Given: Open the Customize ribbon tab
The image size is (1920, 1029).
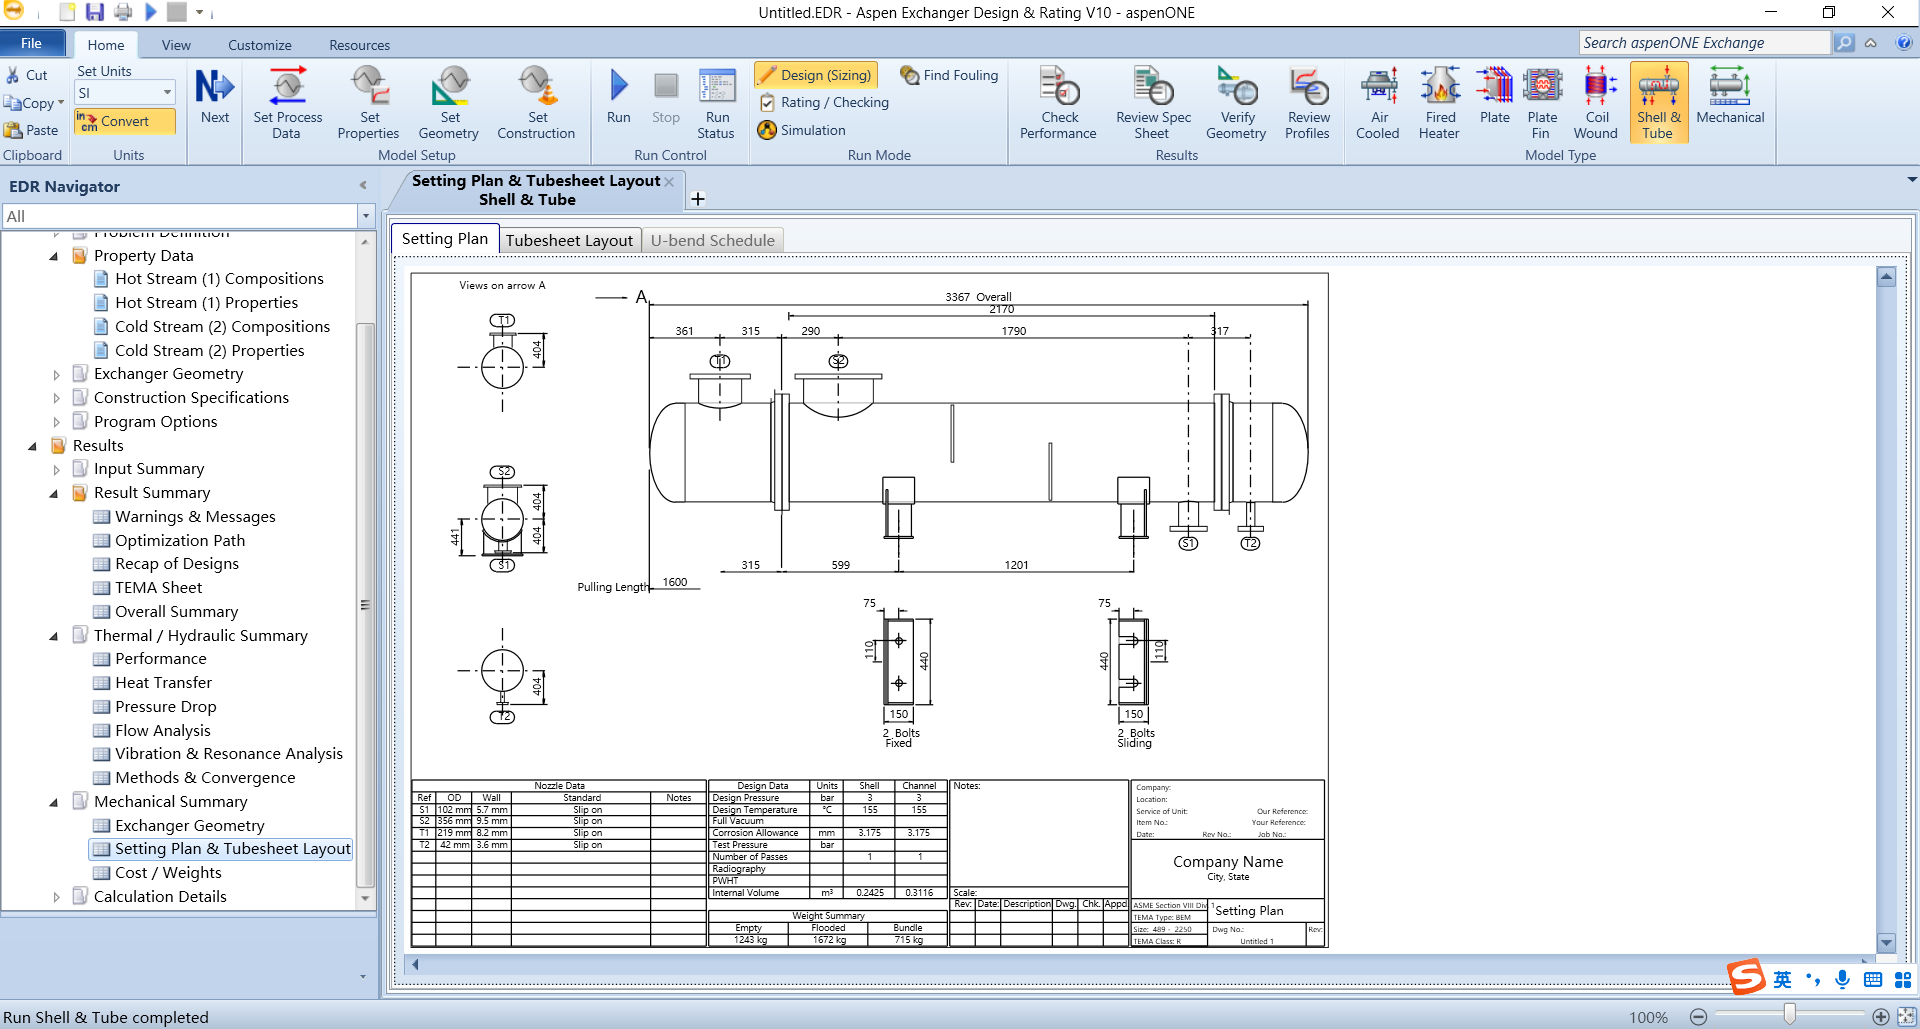Looking at the screenshot, I should (x=259, y=45).
